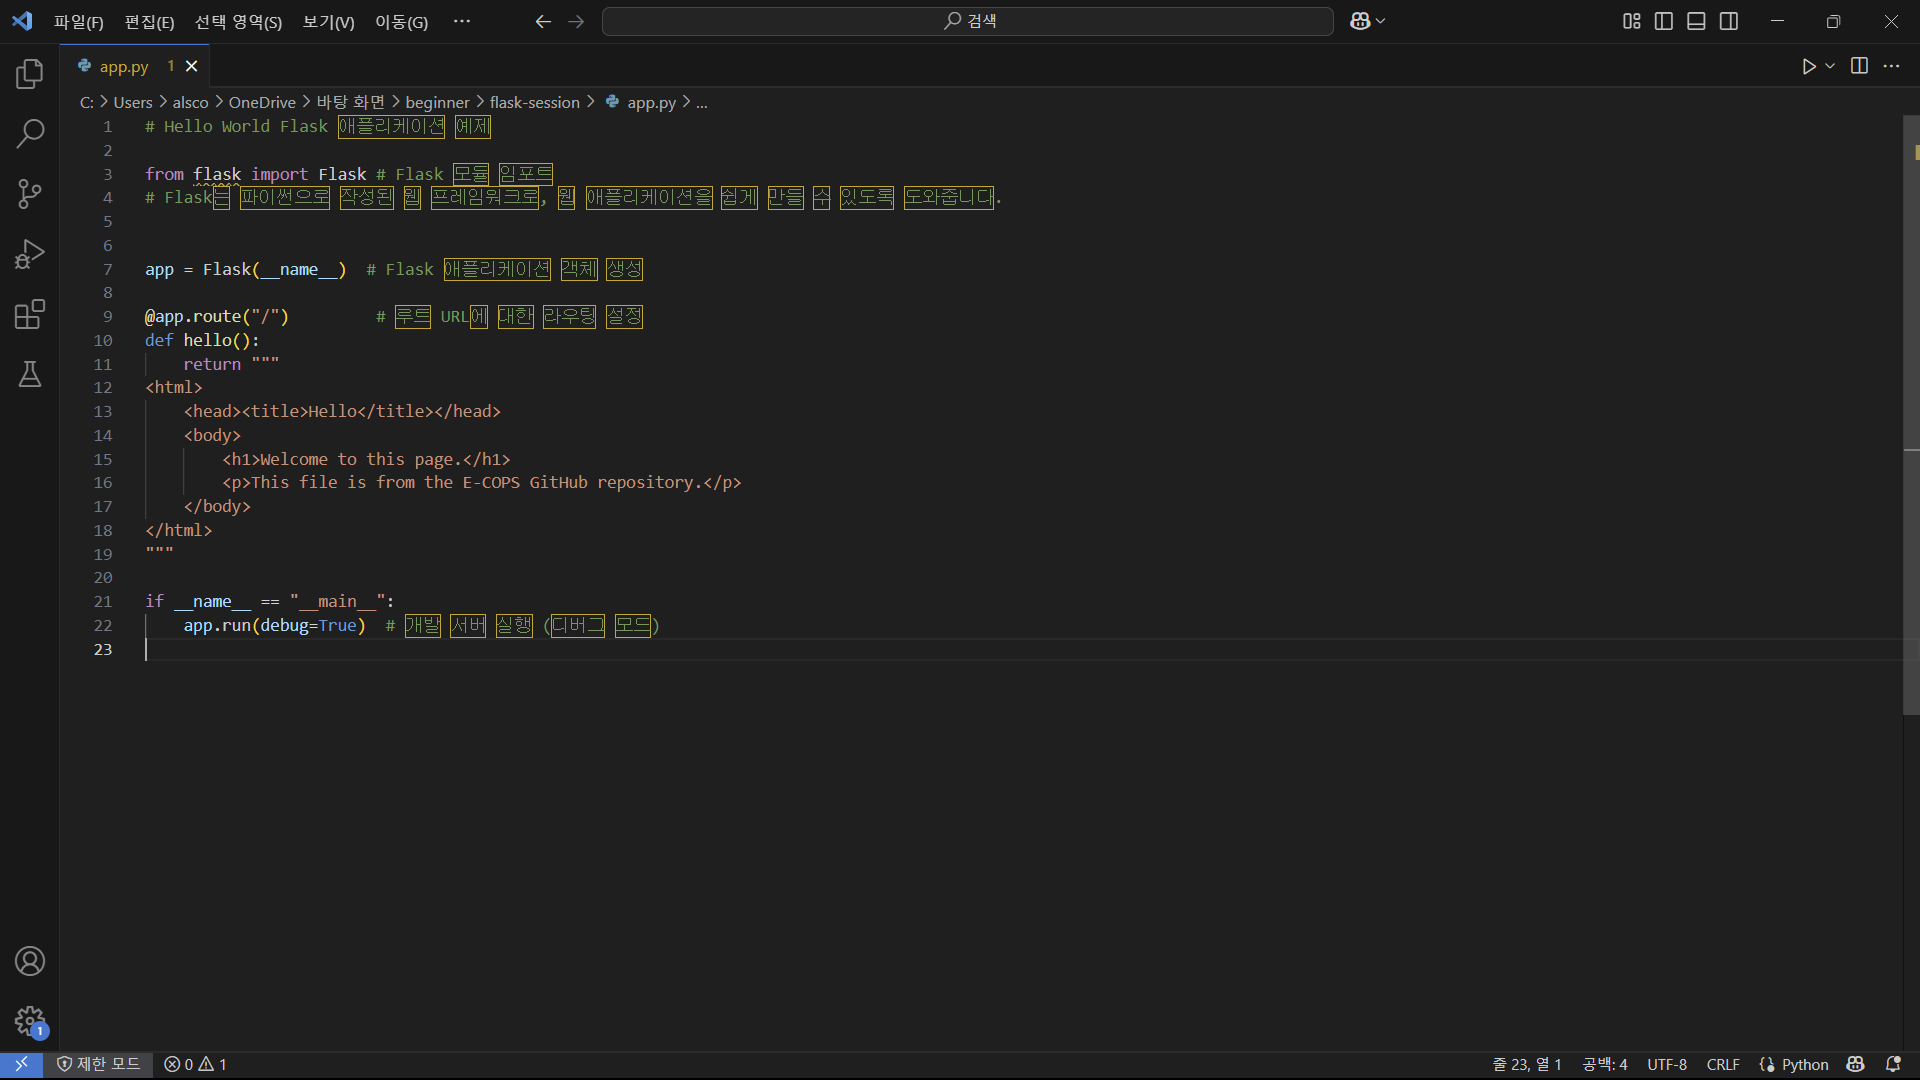Click the 제한 모드 restricted mode status button
The image size is (1920, 1080).
click(x=98, y=1064)
